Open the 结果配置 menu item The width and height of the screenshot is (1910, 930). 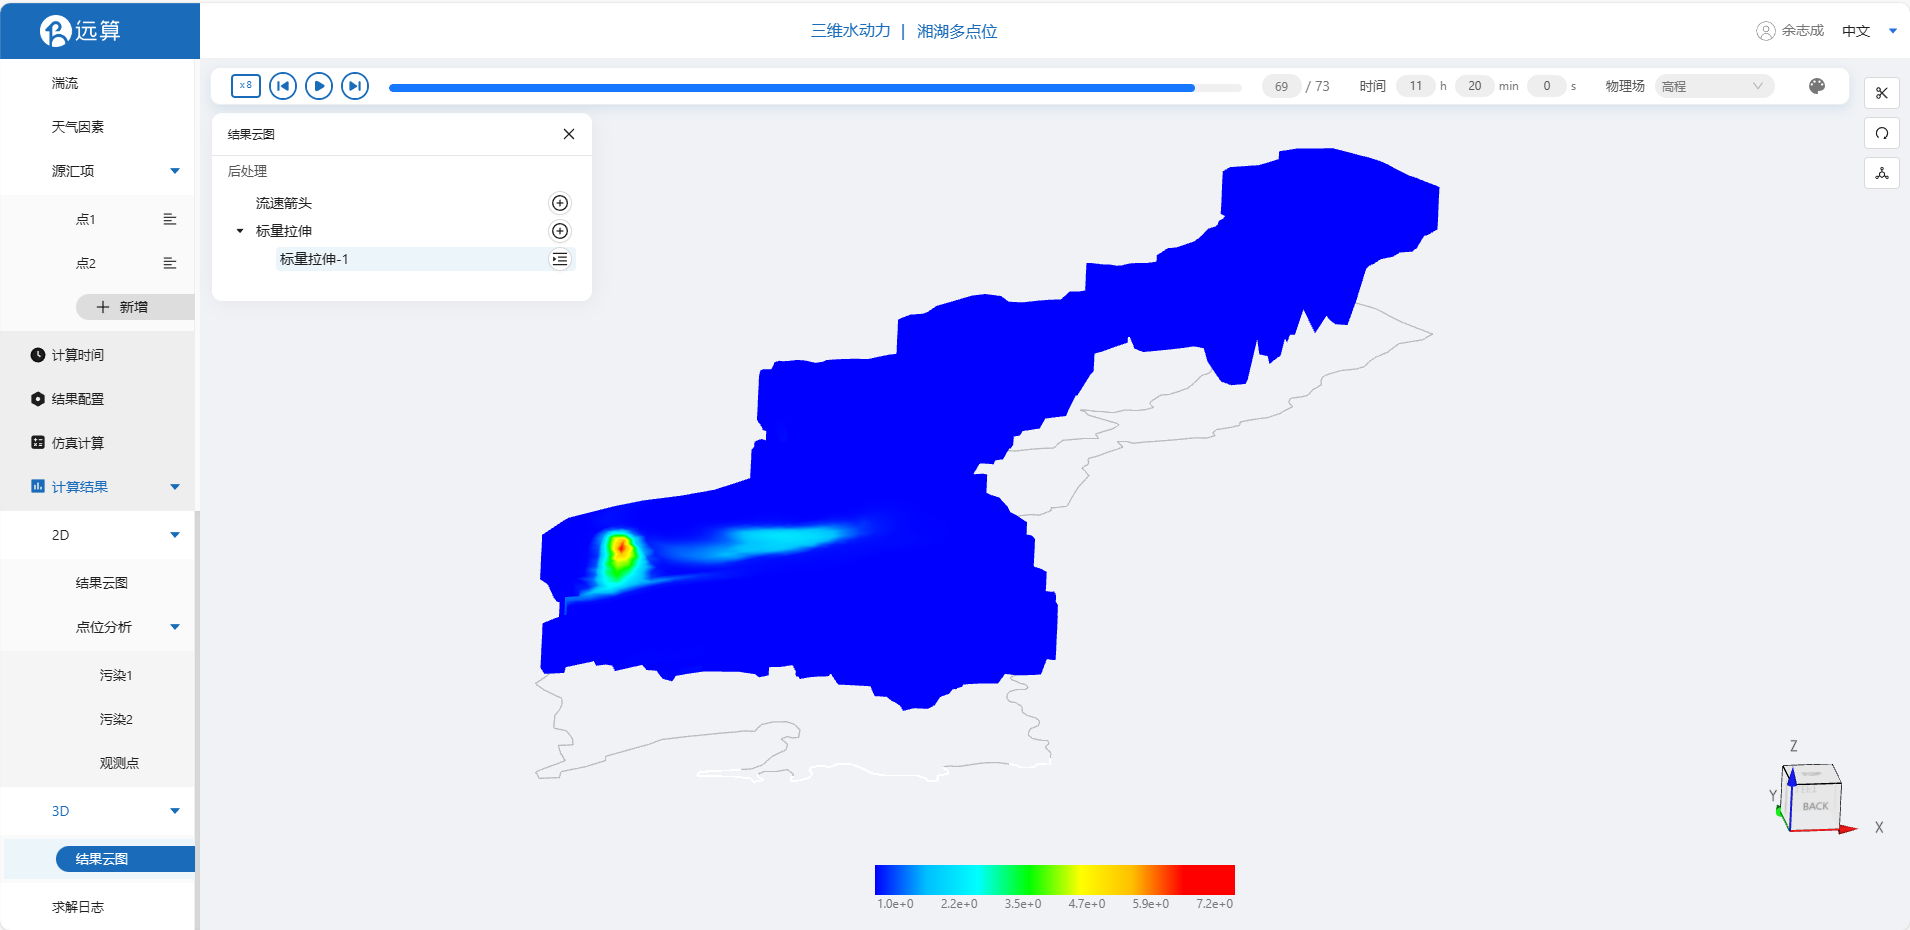coord(78,399)
